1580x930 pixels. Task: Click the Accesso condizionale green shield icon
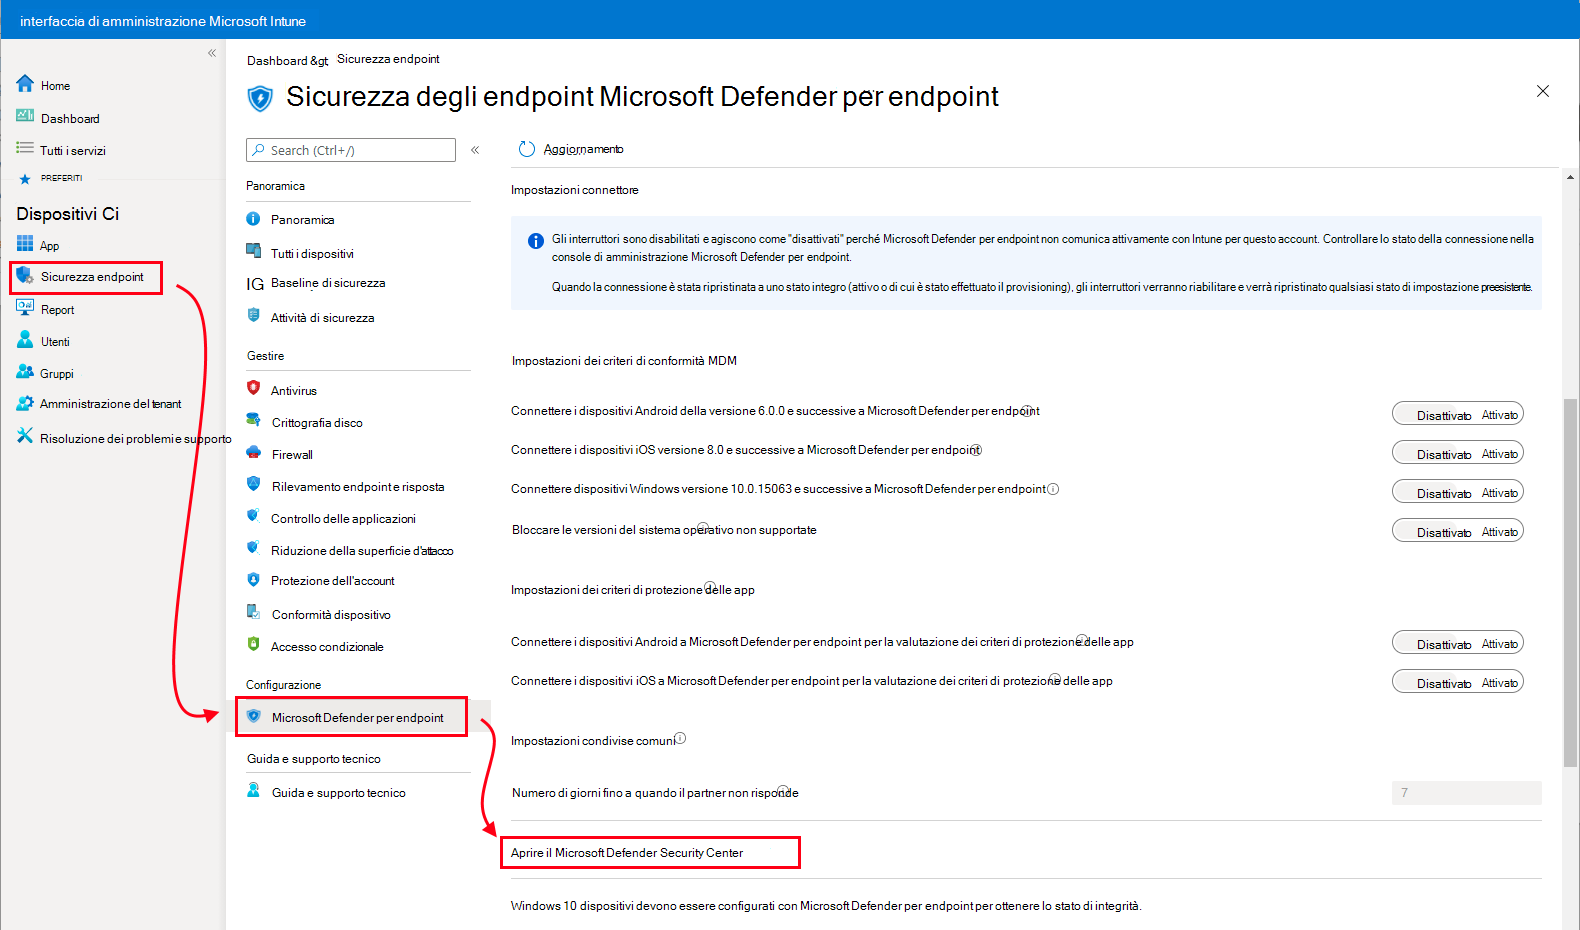coord(253,645)
